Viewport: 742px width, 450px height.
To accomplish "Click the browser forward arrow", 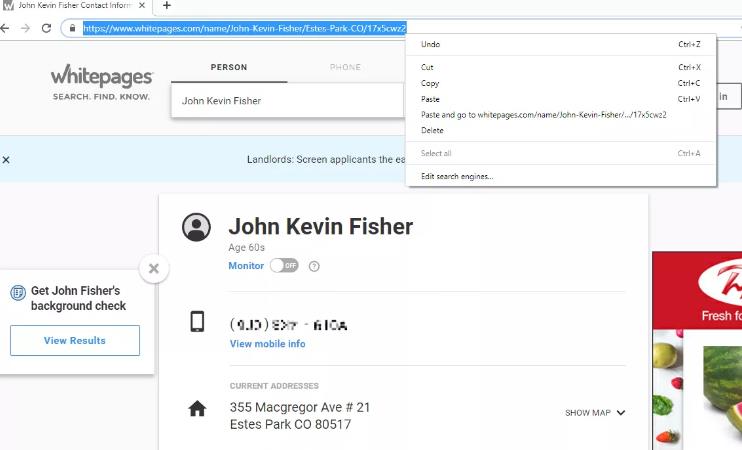I will tap(25, 28).
